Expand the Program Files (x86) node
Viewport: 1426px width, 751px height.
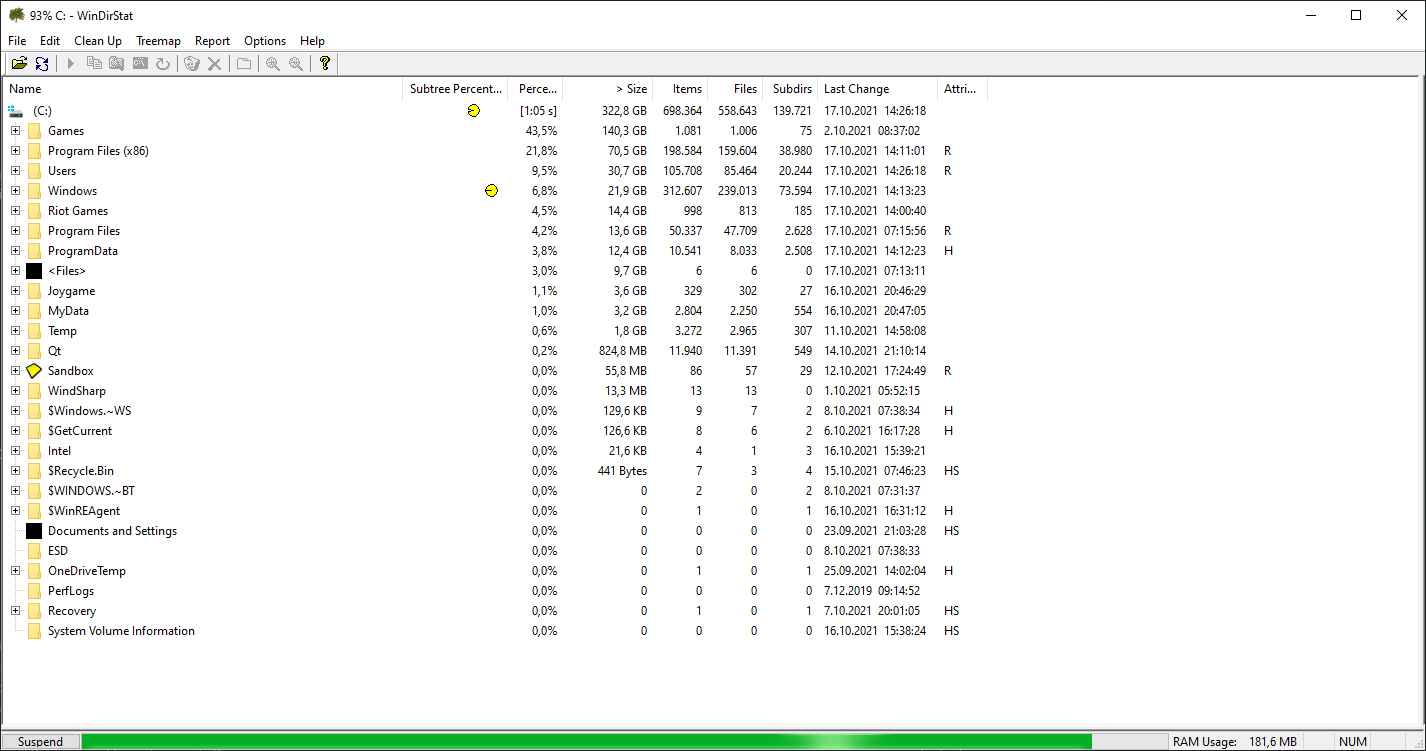[15, 151]
